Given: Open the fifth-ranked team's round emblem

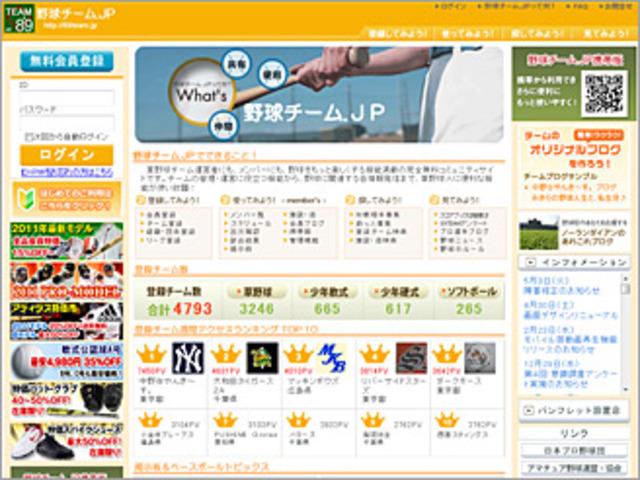Looking at the screenshot, I should pos(480,358).
